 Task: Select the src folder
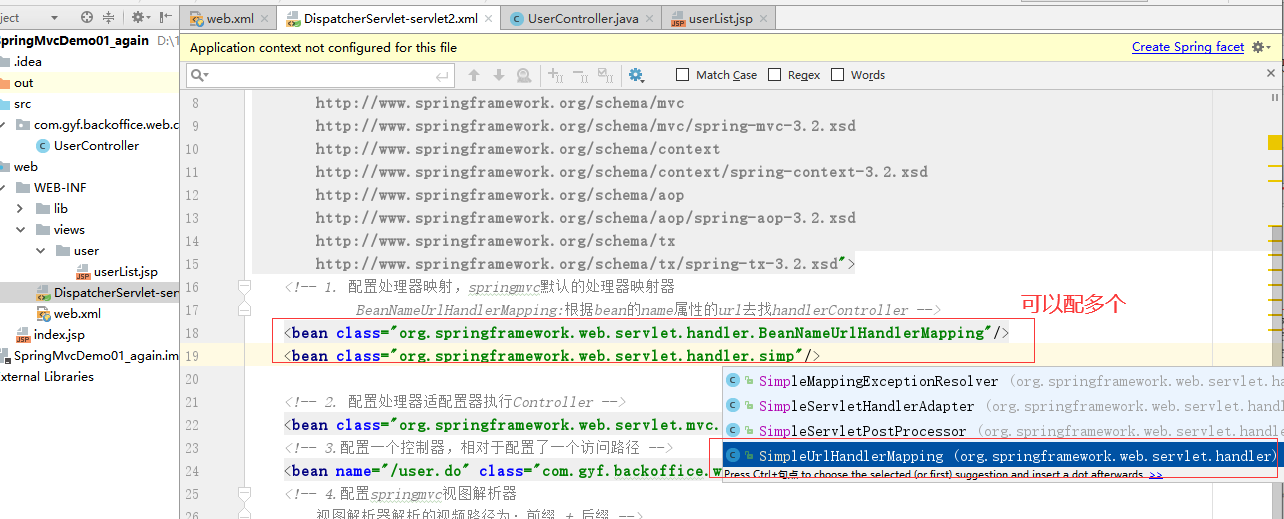pyautogui.click(x=22, y=104)
